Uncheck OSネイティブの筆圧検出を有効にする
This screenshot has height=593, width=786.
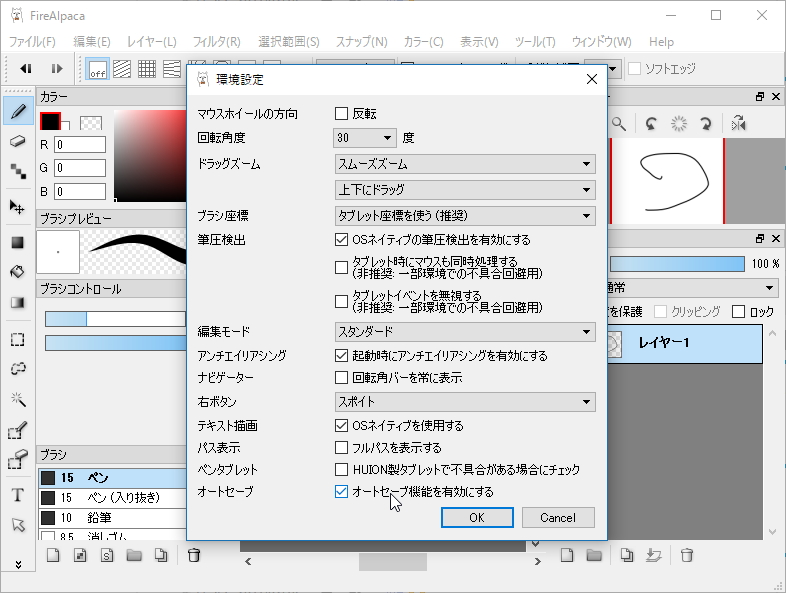point(341,240)
